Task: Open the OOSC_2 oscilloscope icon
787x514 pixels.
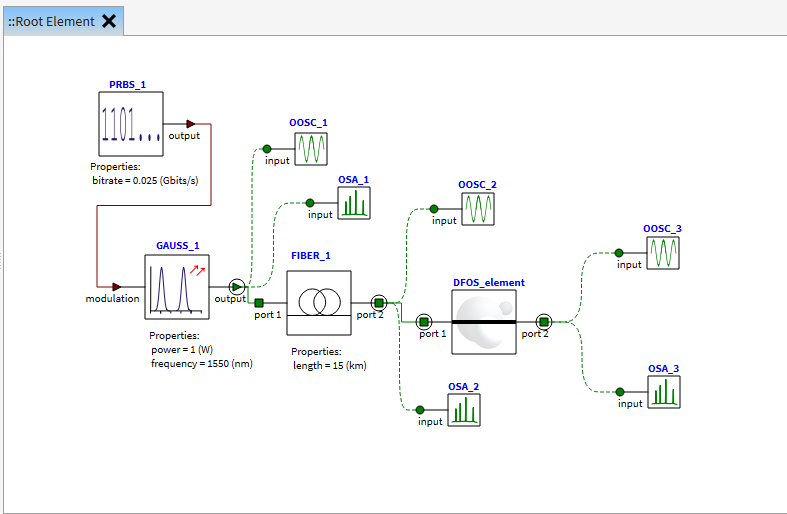Action: click(x=478, y=209)
